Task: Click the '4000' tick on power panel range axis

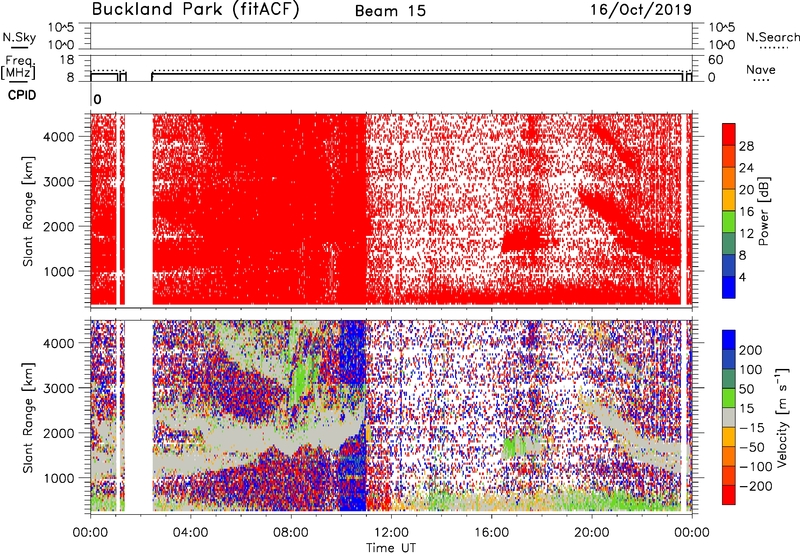Action: [x=59, y=137]
